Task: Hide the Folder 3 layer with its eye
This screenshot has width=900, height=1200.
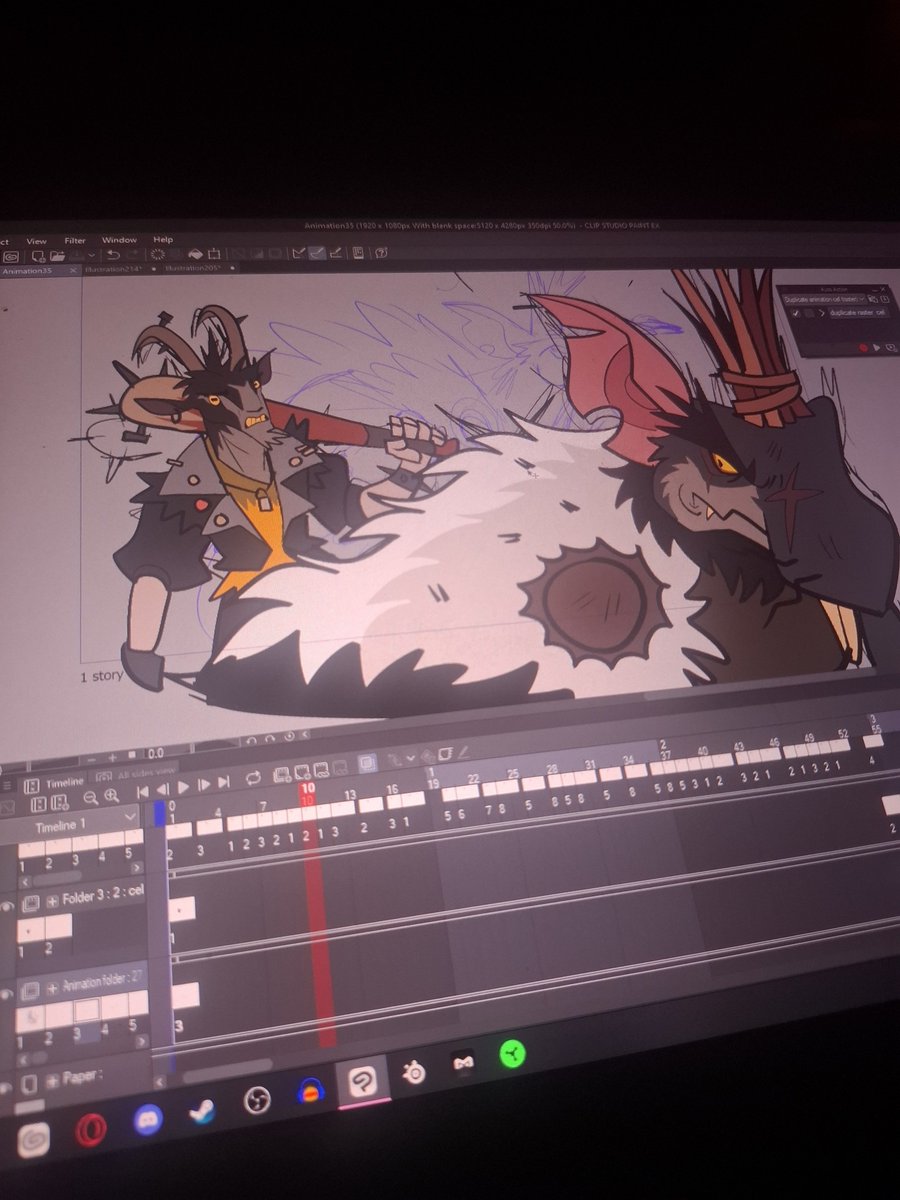Action: [8, 907]
